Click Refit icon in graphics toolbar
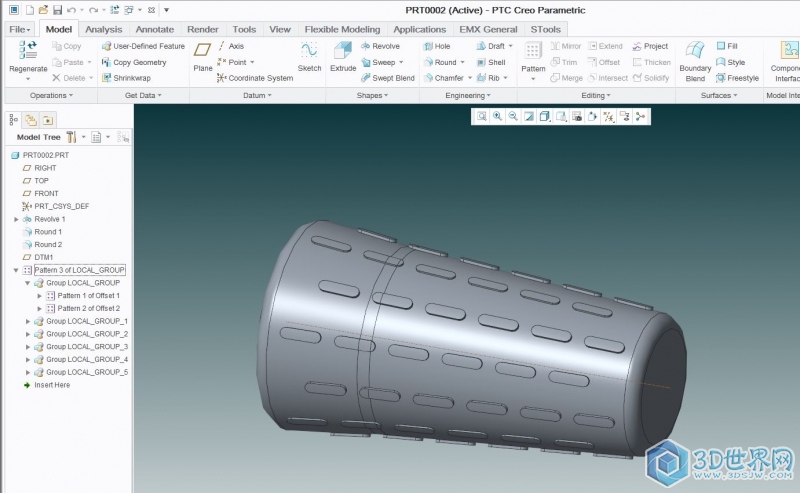 (481, 116)
